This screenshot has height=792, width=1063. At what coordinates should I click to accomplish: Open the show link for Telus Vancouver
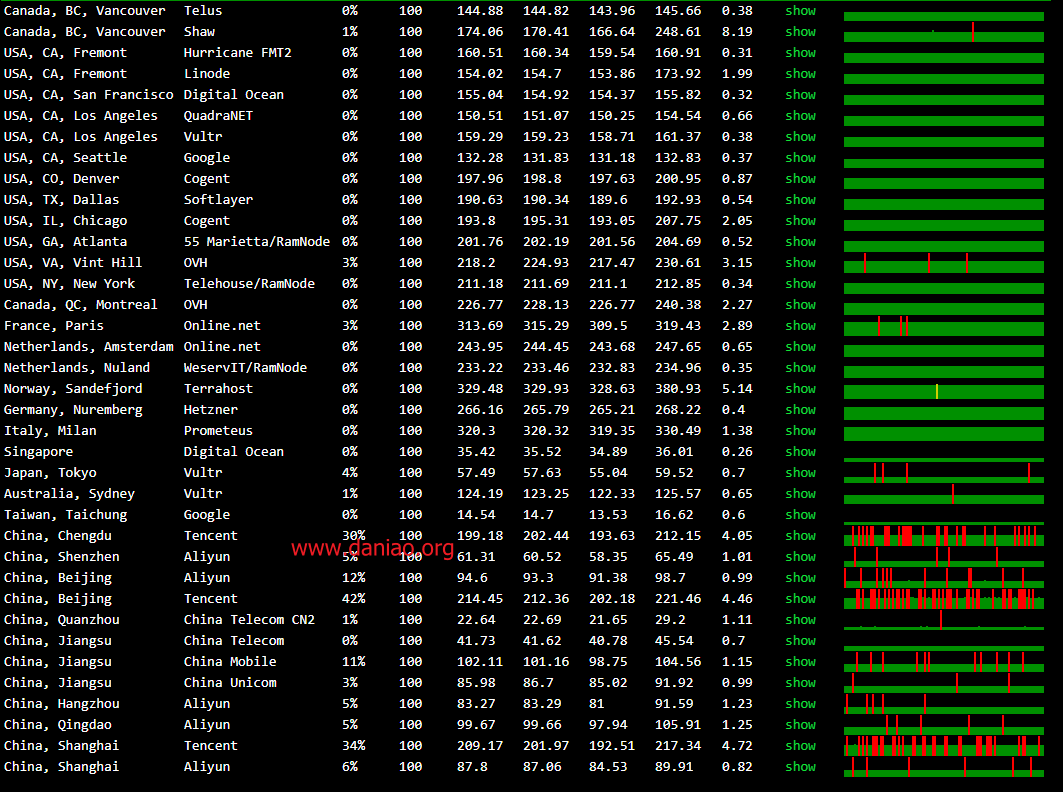point(800,11)
